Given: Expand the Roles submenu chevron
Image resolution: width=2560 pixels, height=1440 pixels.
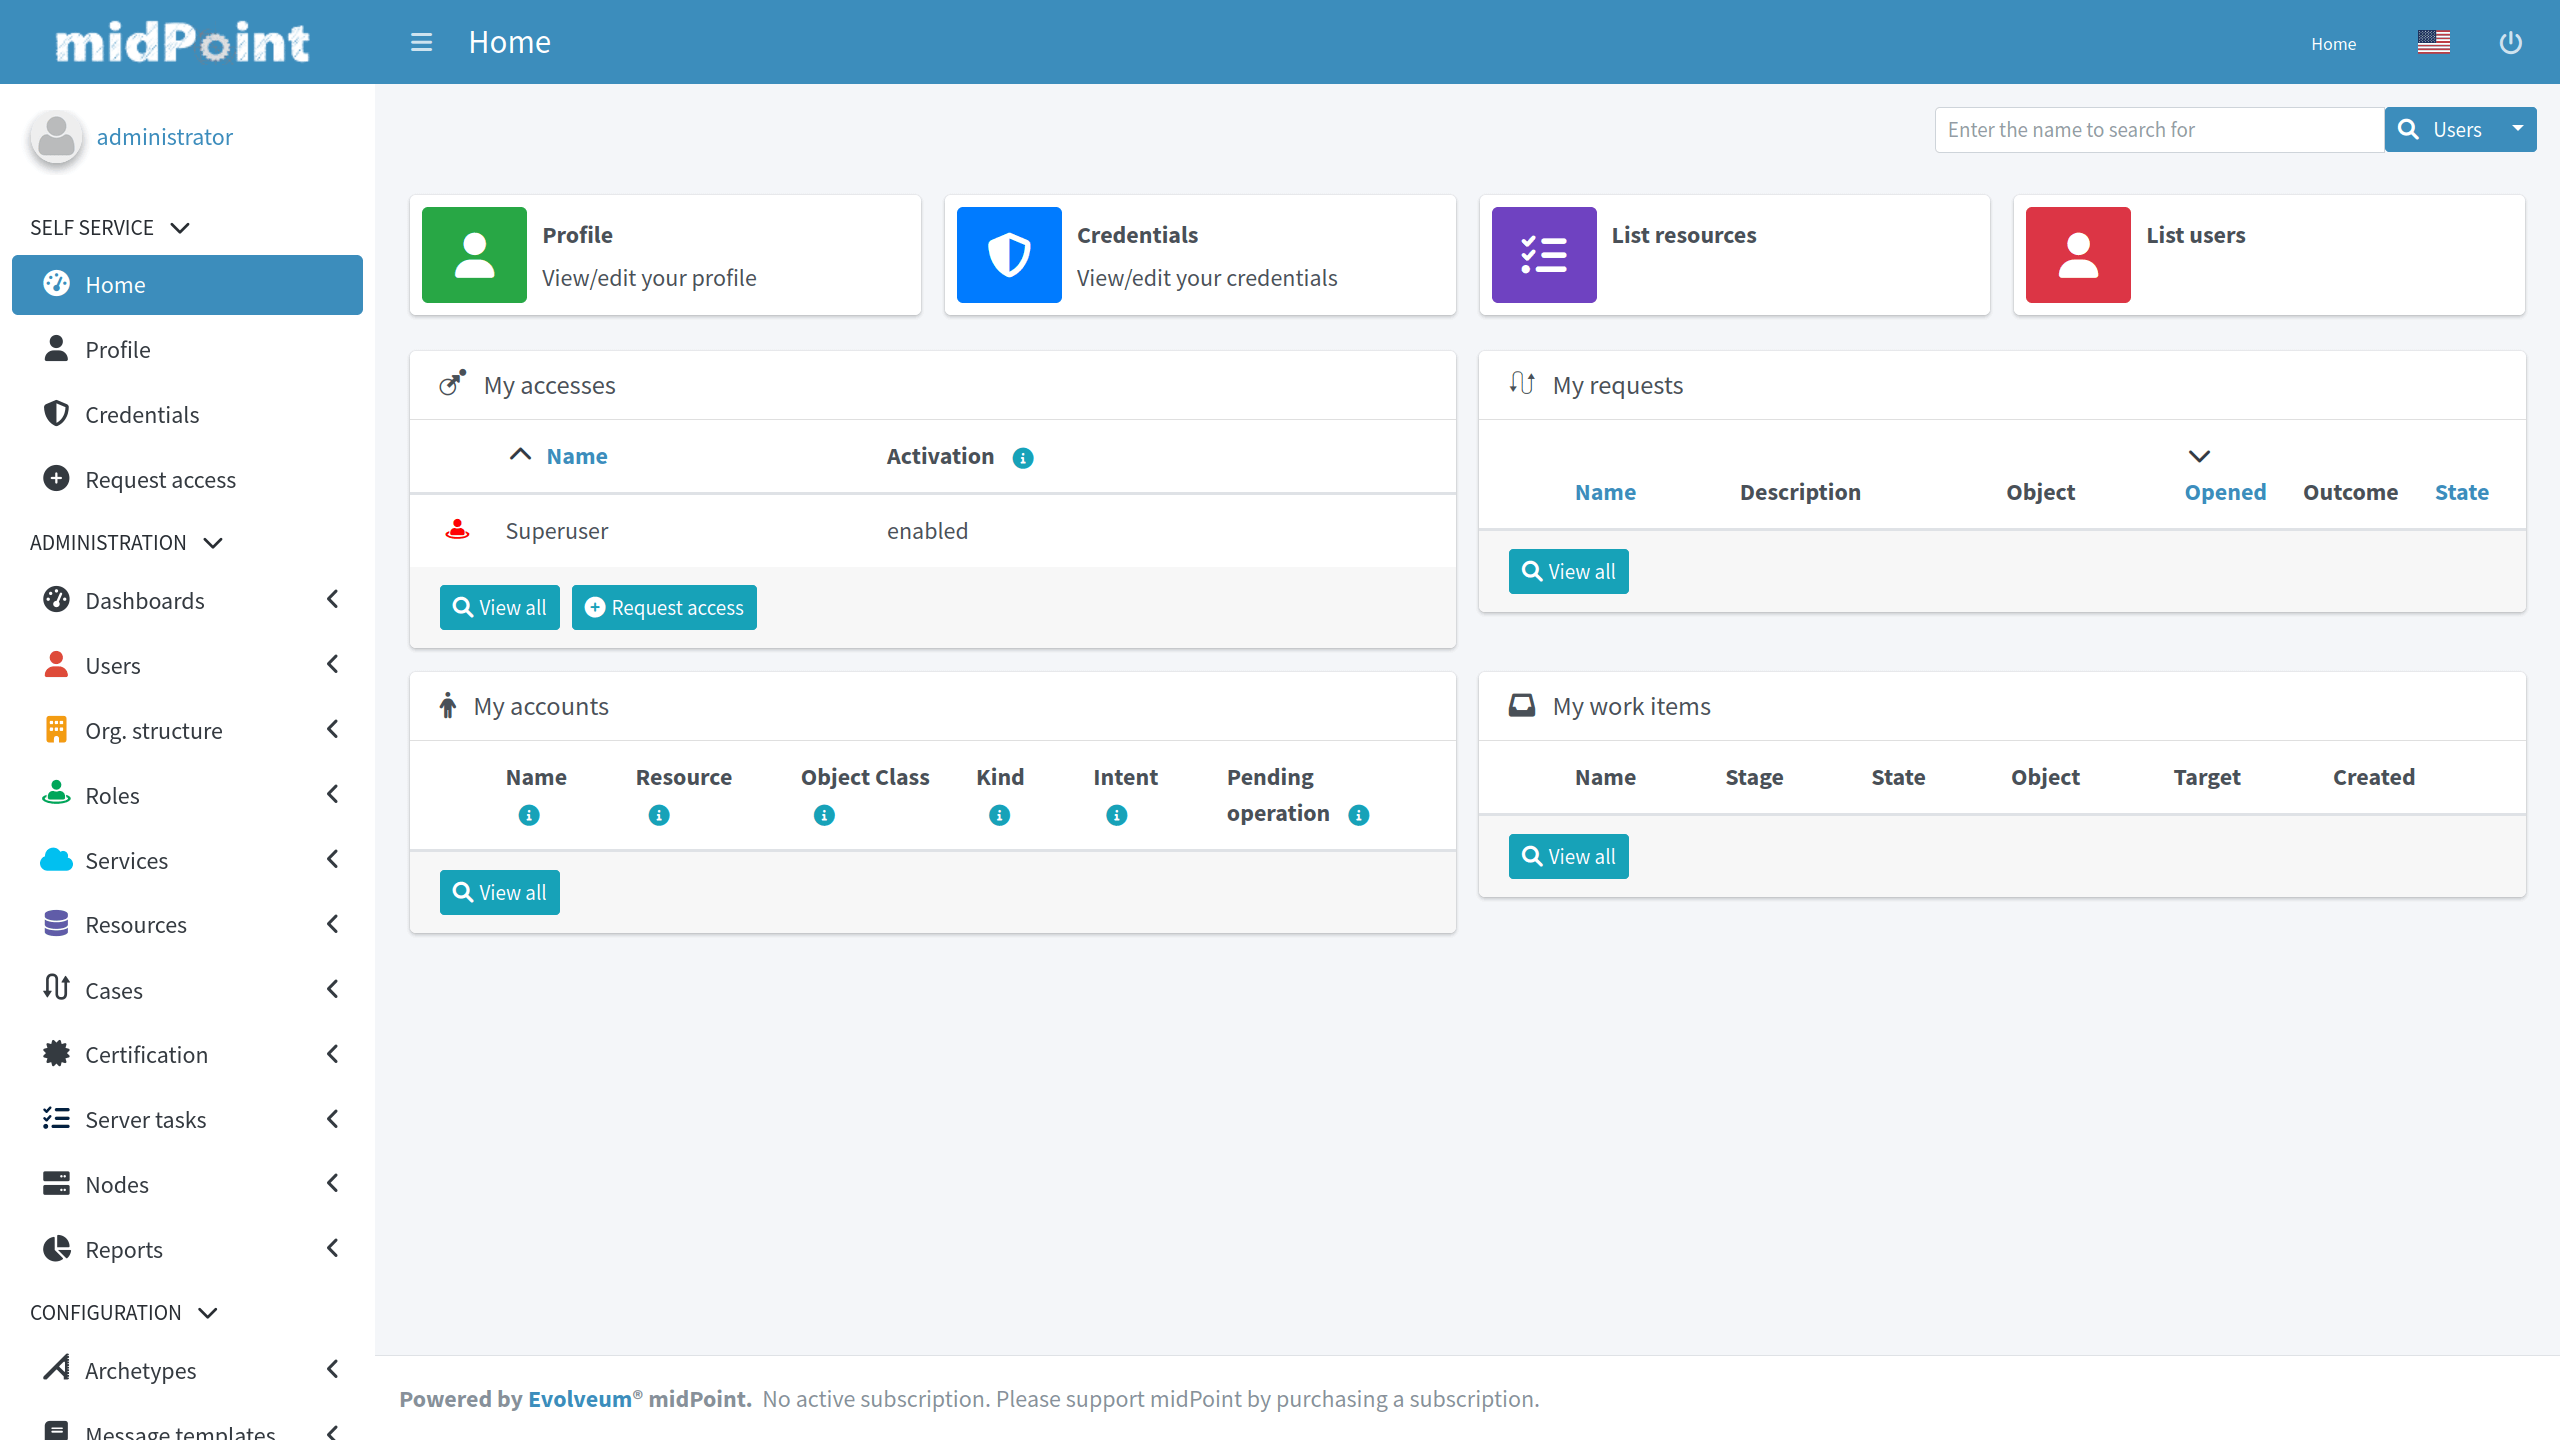Looking at the screenshot, I should point(333,794).
